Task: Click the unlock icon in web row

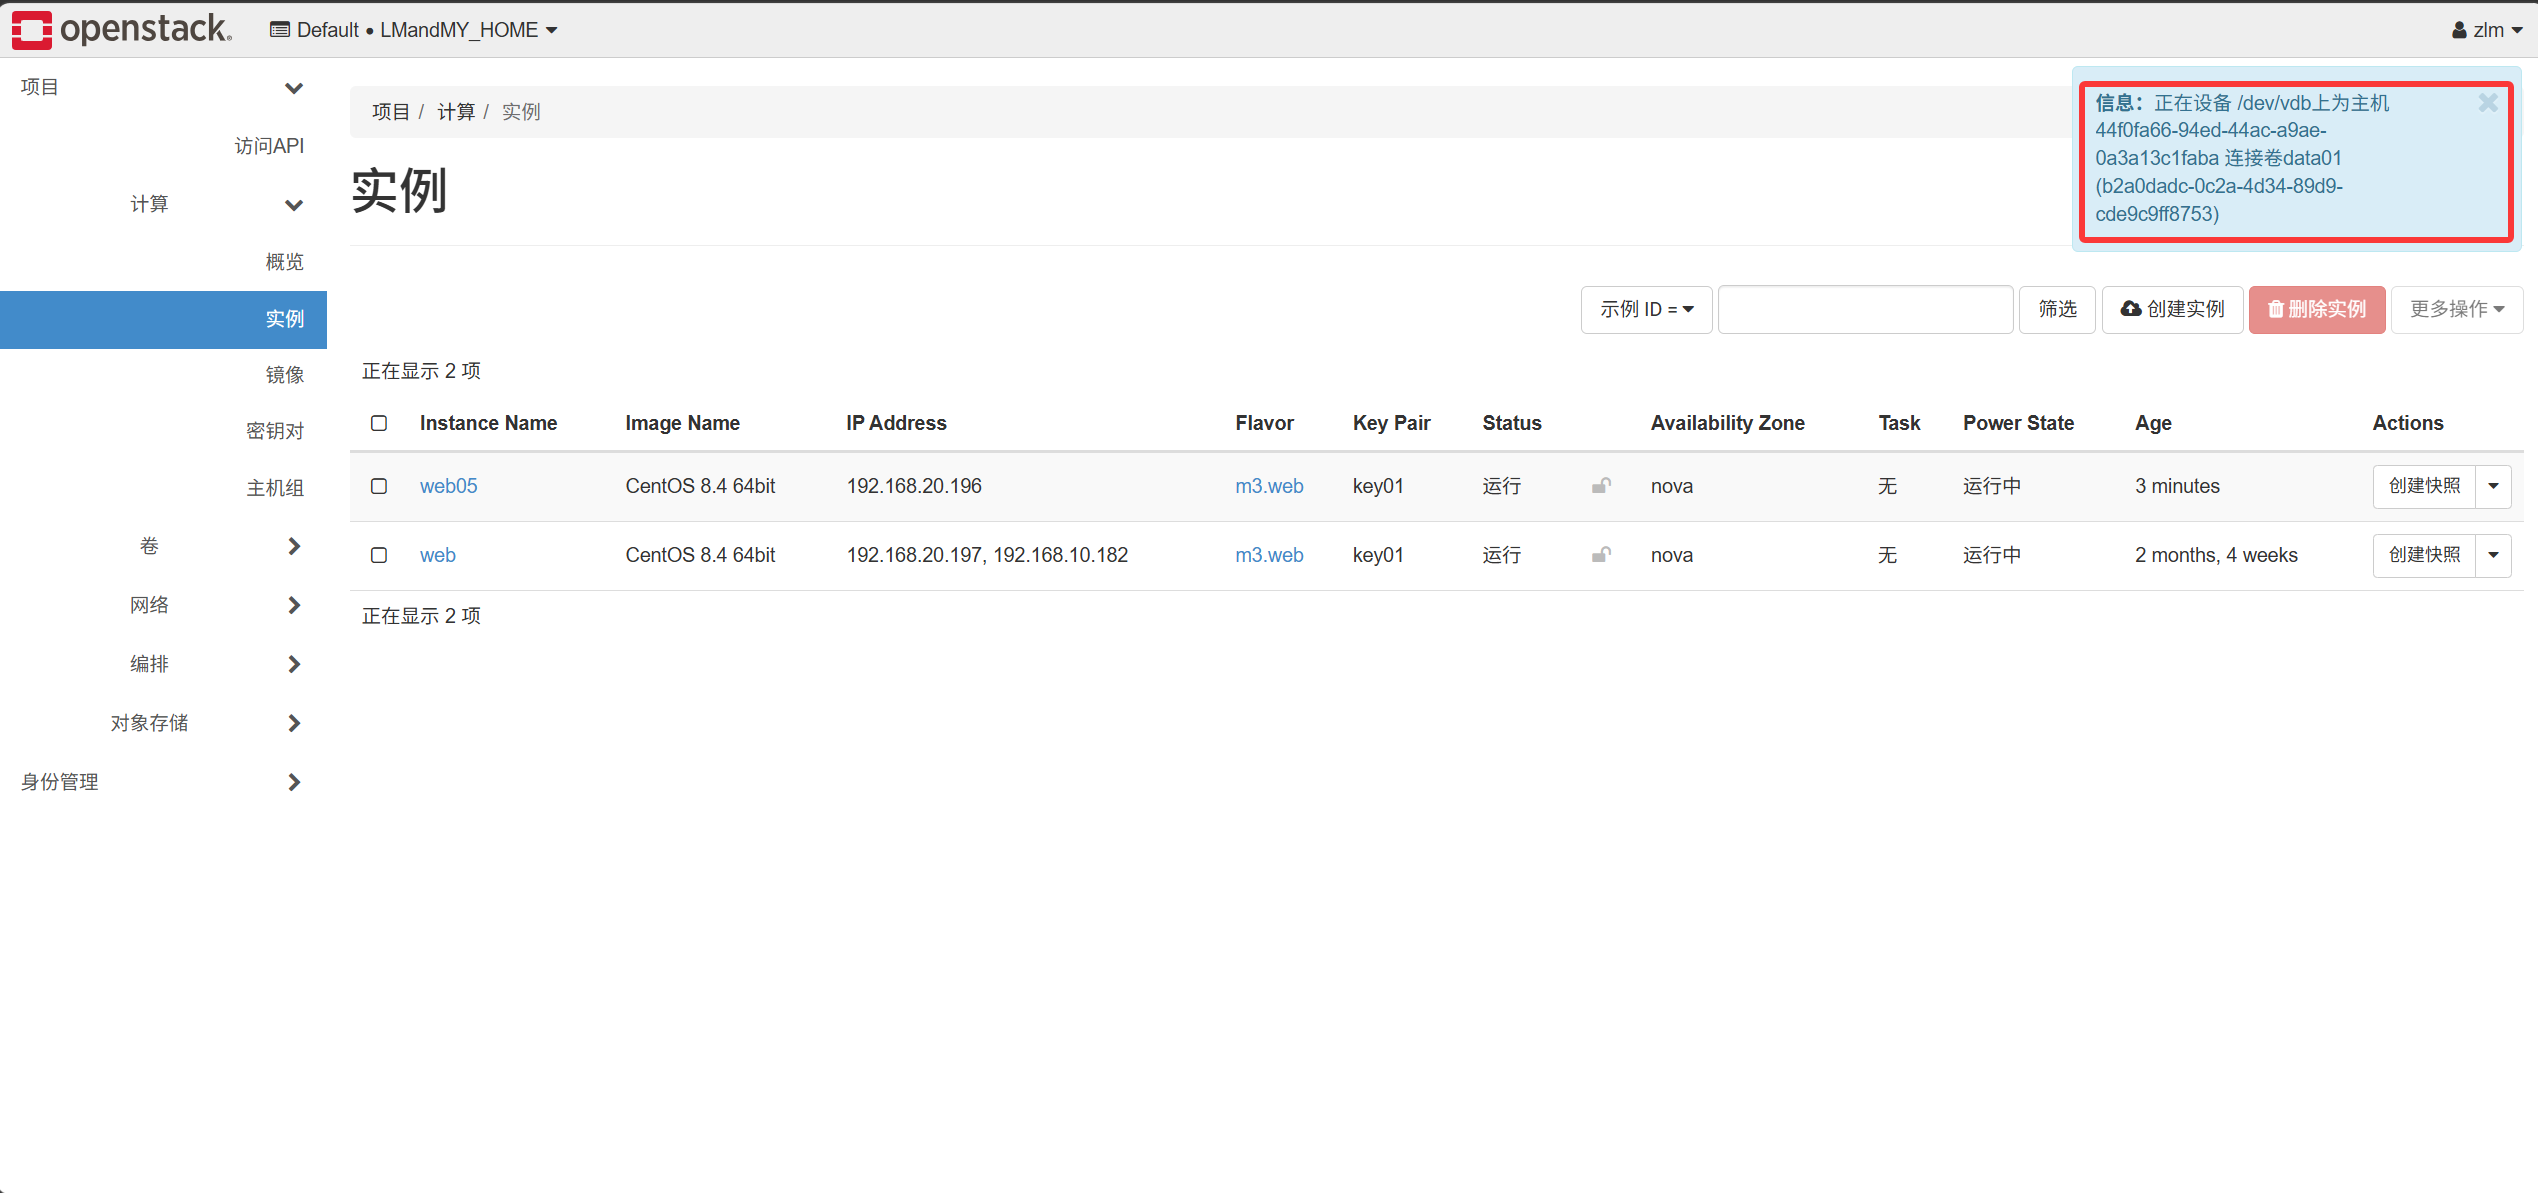Action: pos(1601,555)
